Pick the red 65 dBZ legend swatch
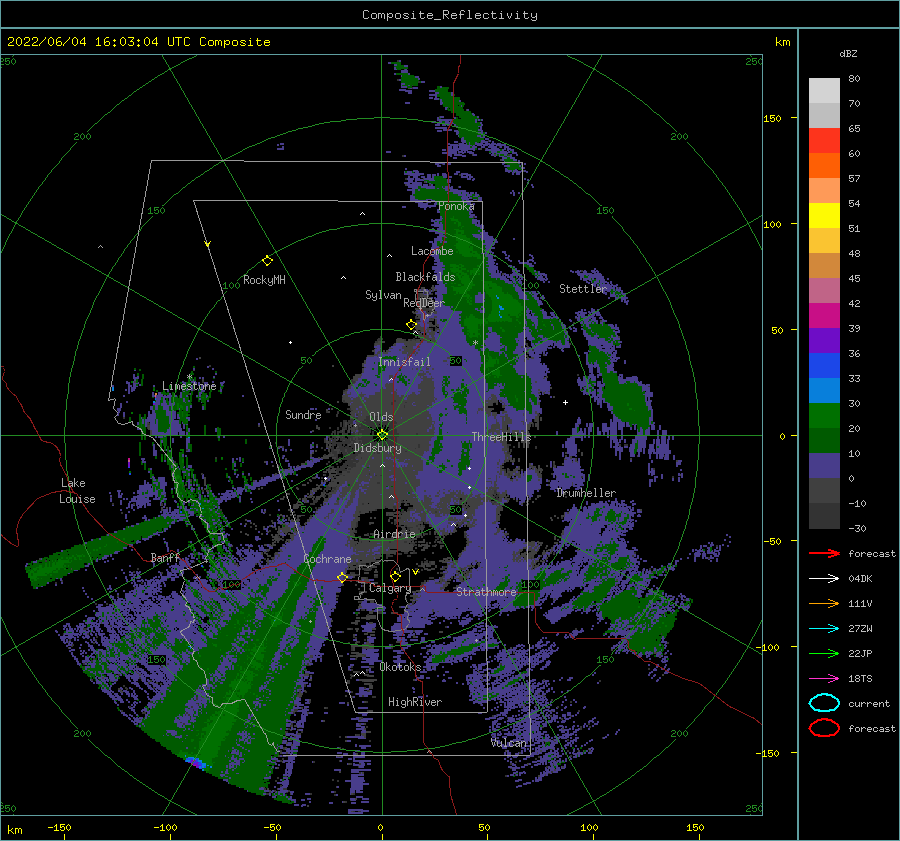This screenshot has height=841, width=900. (824, 141)
